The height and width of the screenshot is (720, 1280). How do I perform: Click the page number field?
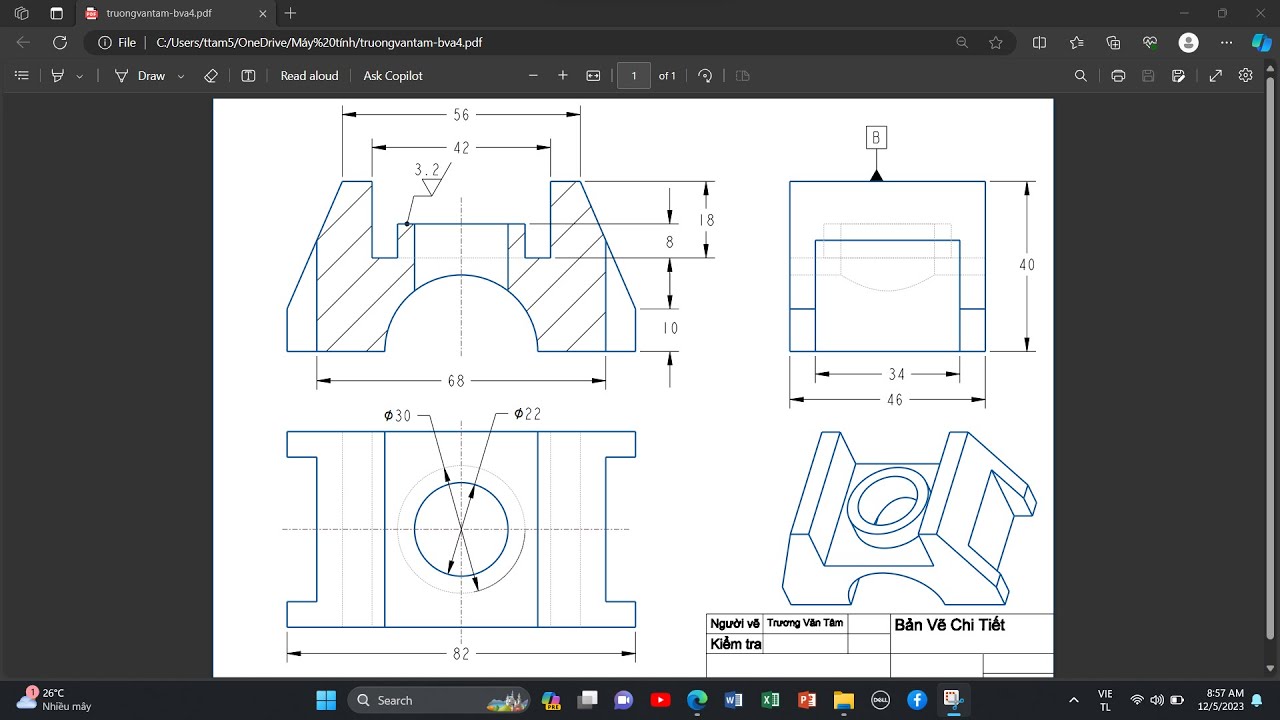click(x=634, y=76)
